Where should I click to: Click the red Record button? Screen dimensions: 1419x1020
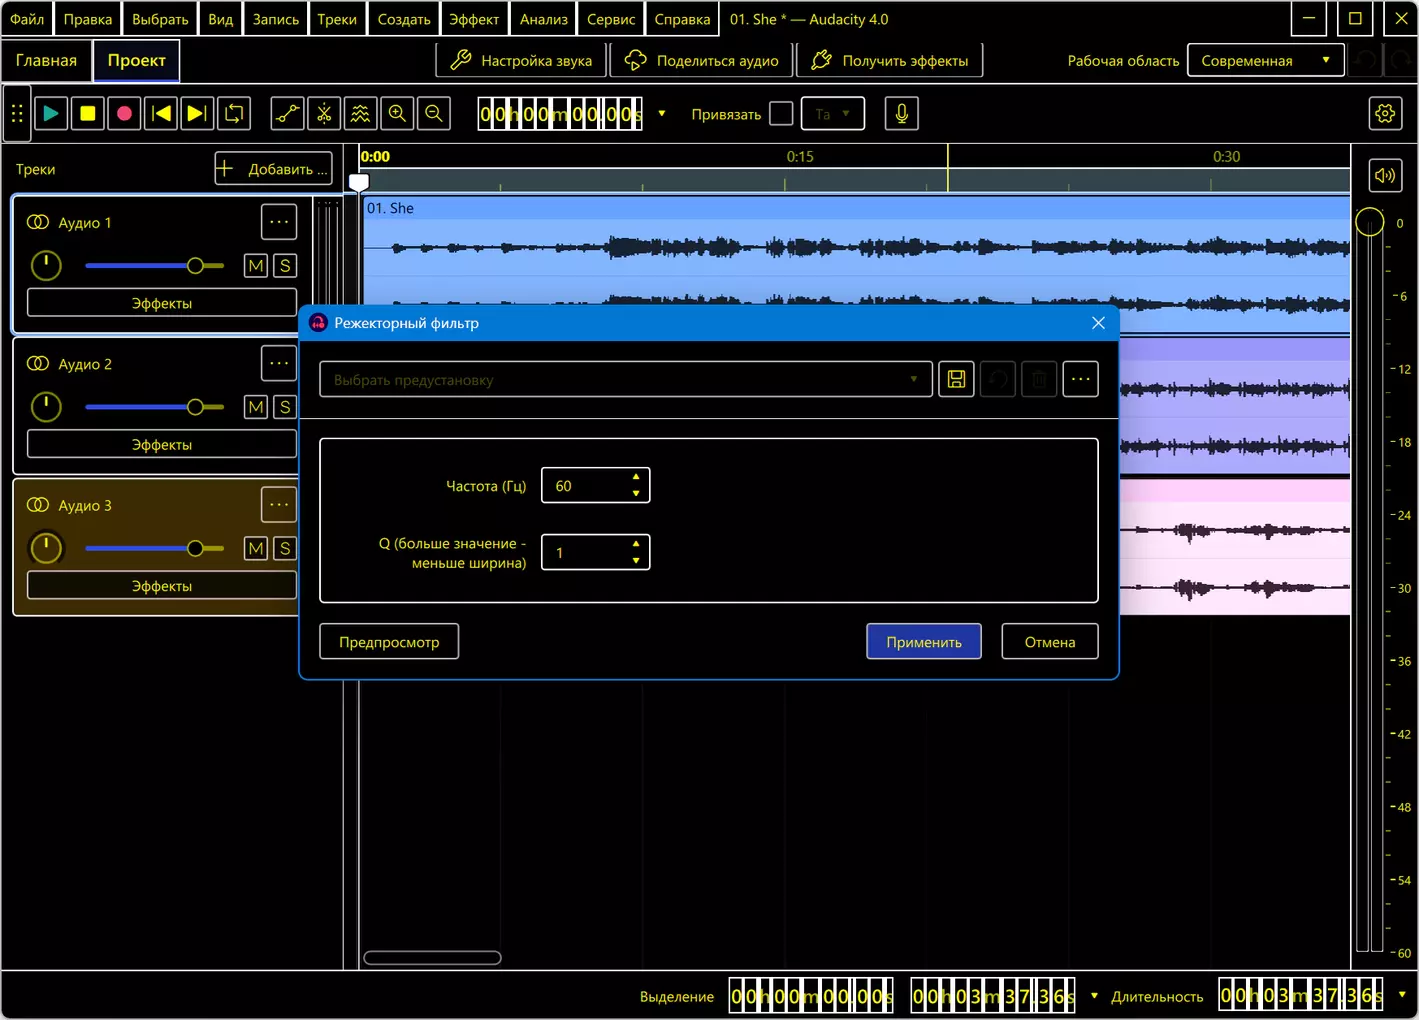124,114
